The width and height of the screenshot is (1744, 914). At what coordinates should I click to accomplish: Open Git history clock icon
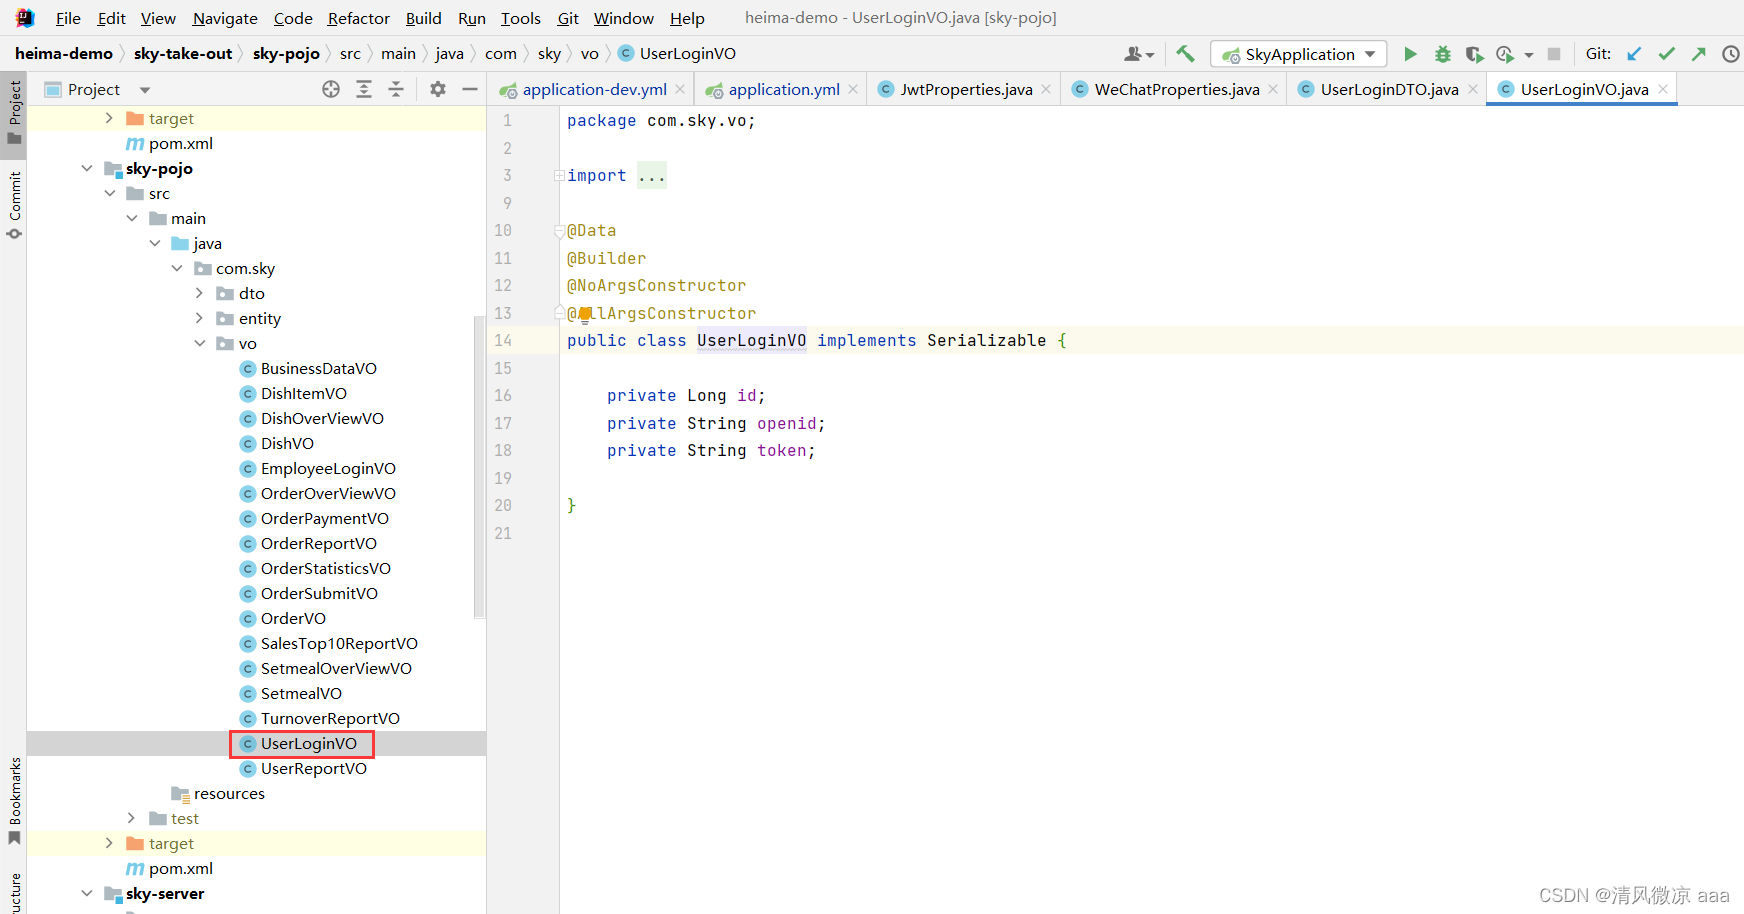click(1730, 54)
